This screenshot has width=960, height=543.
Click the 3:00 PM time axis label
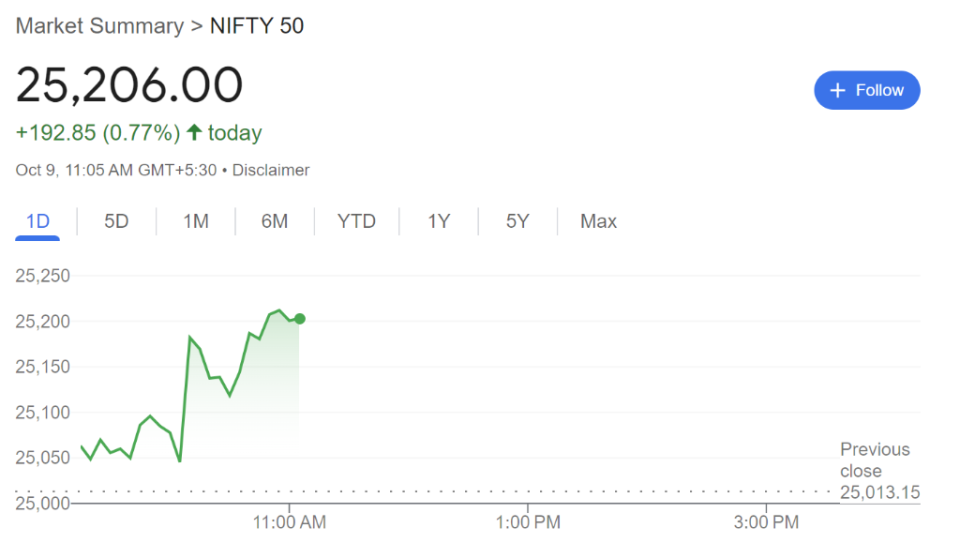[765, 521]
